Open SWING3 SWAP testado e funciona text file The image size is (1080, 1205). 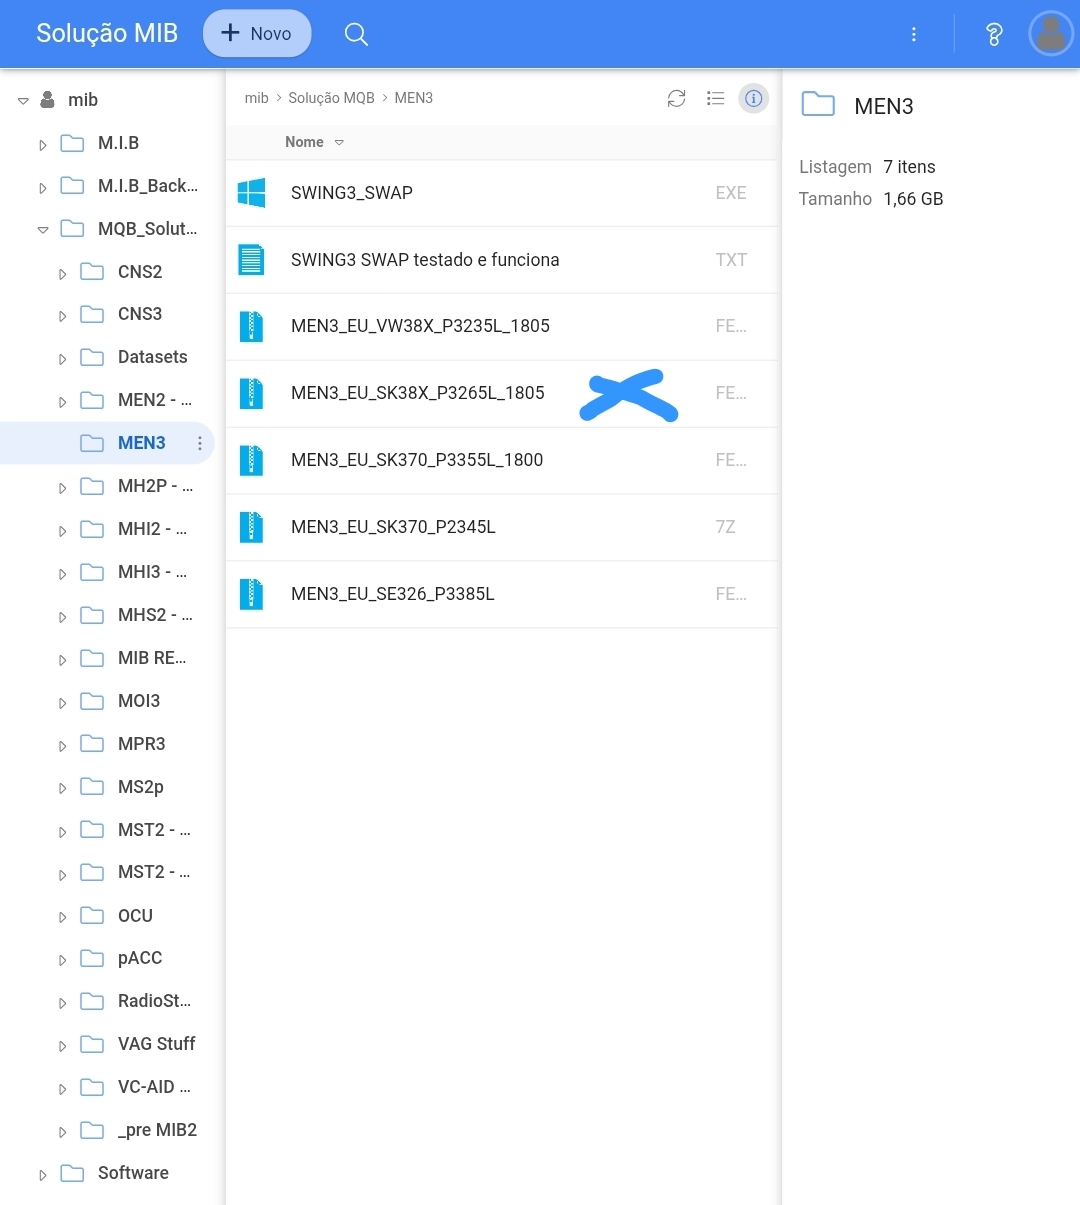pos(425,260)
